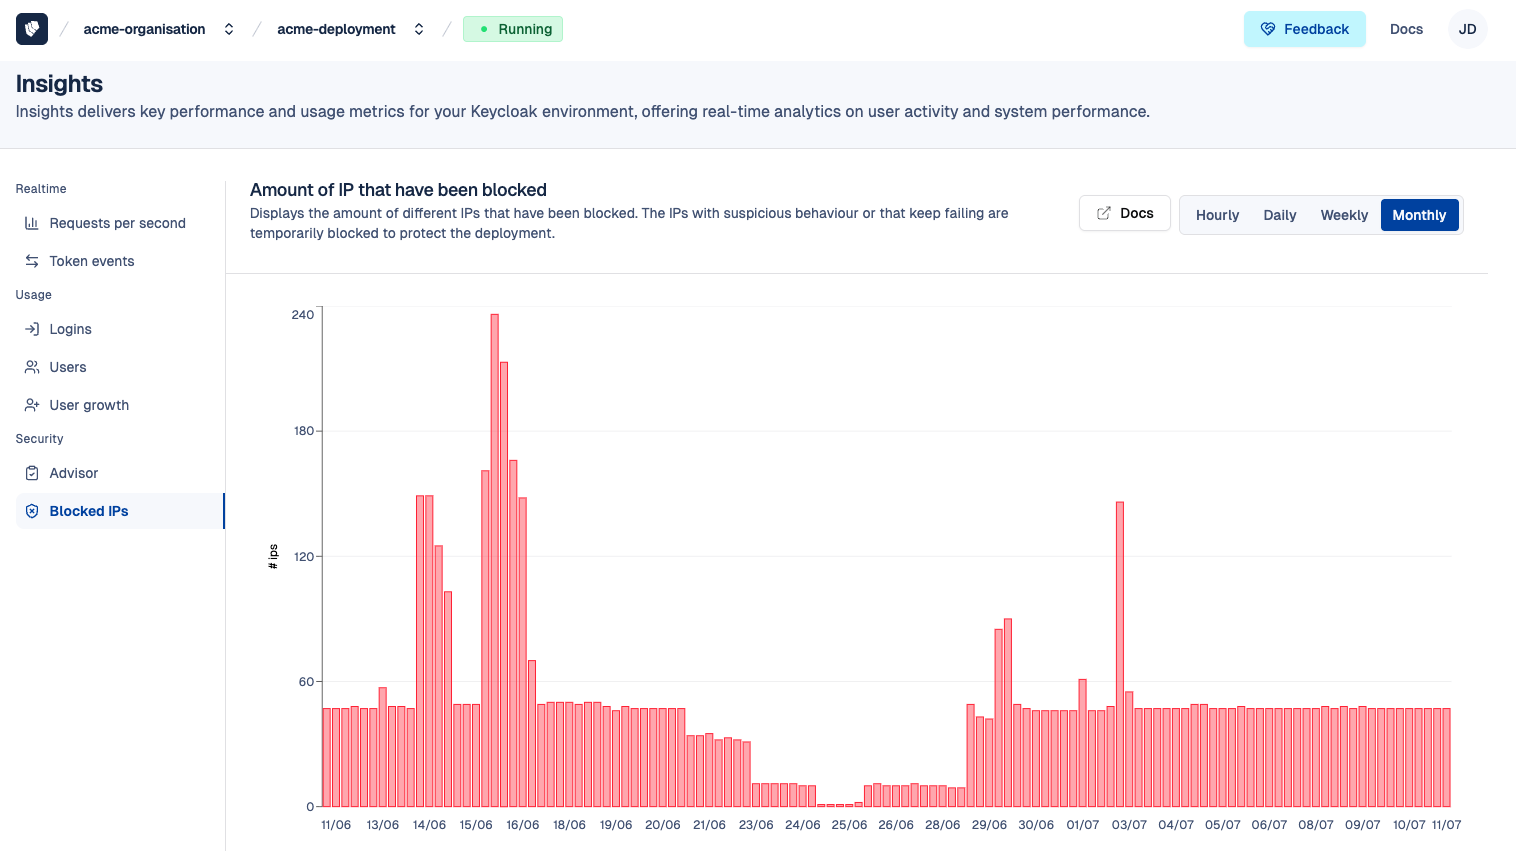Click the Feedback button
This screenshot has height=852, width=1516.
pyautogui.click(x=1304, y=29)
